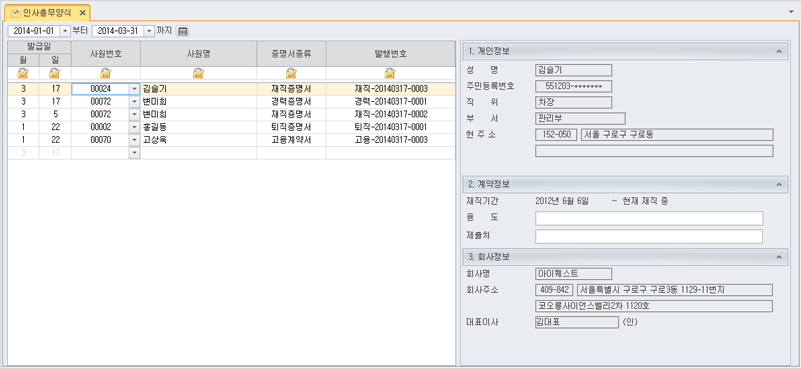Click the filter icon under 월 column
Image resolution: width=802 pixels, height=369 pixels.
(x=23, y=73)
